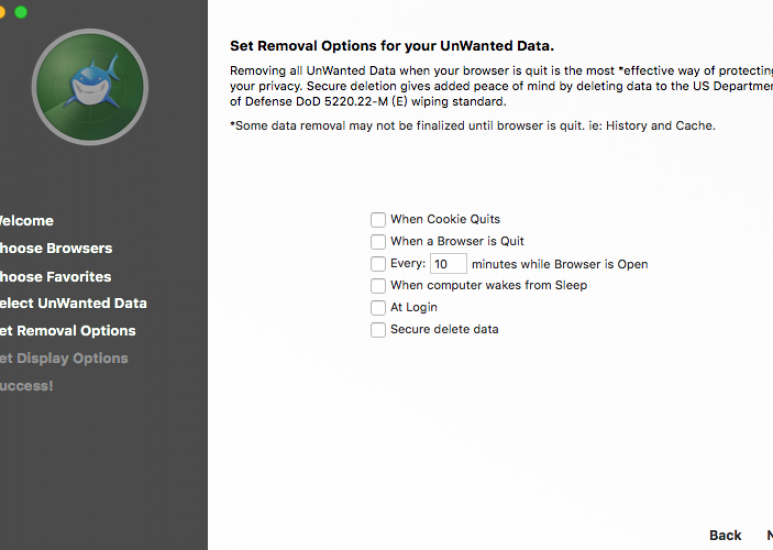This screenshot has width=773, height=550.
Task: Tick When a Browser is Quit
Action: tap(378, 241)
